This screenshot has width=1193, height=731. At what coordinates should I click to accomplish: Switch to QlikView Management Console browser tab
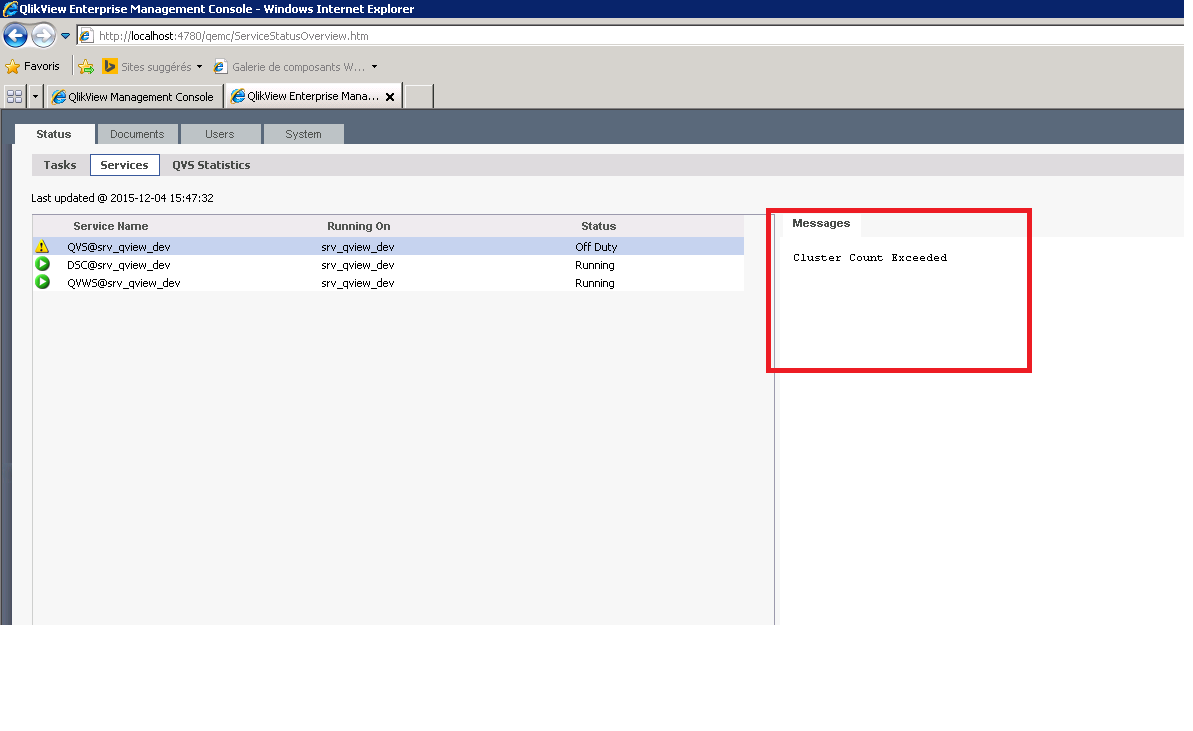click(135, 97)
